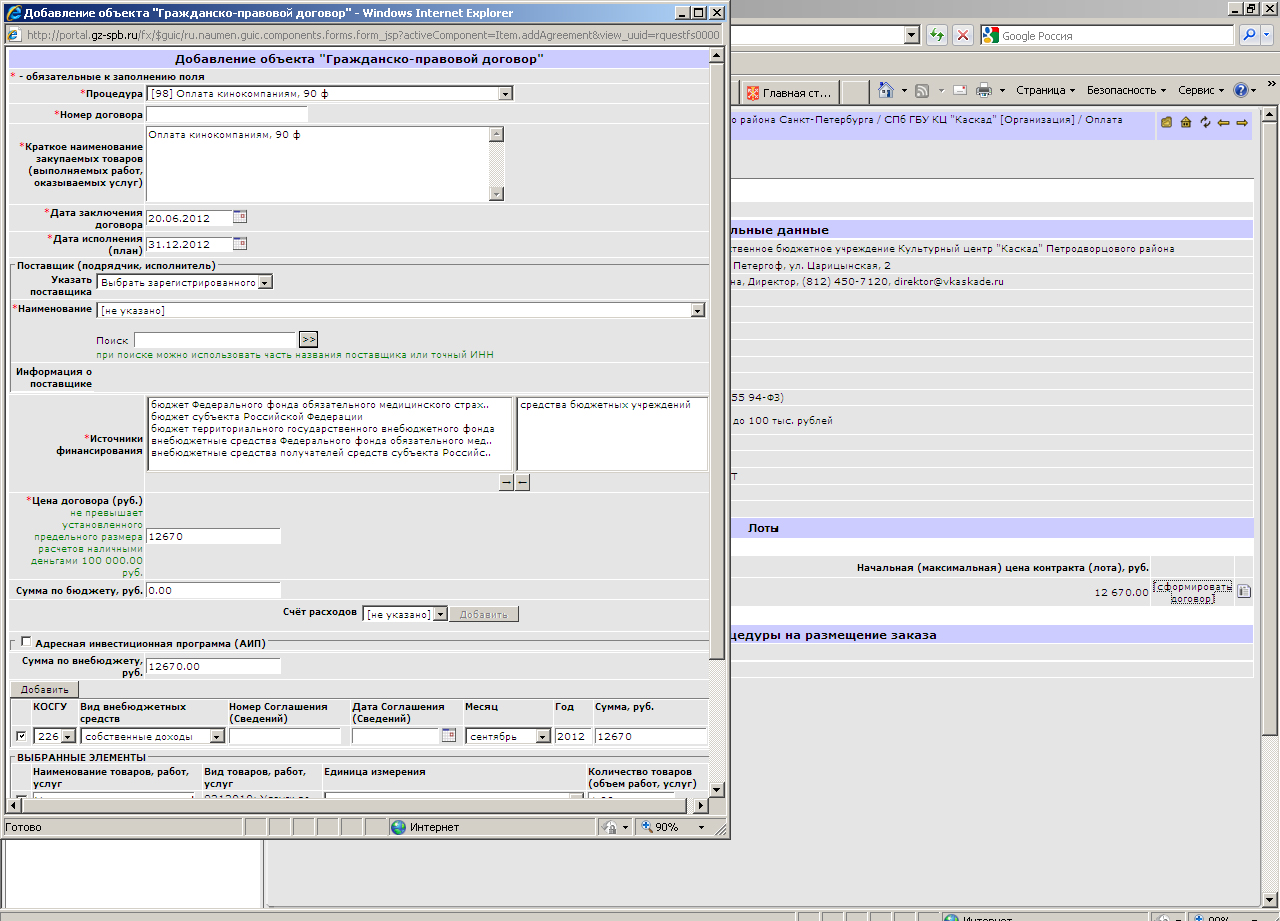
Task: Open the КОСГУ 226 dropdown
Action: click(68, 736)
